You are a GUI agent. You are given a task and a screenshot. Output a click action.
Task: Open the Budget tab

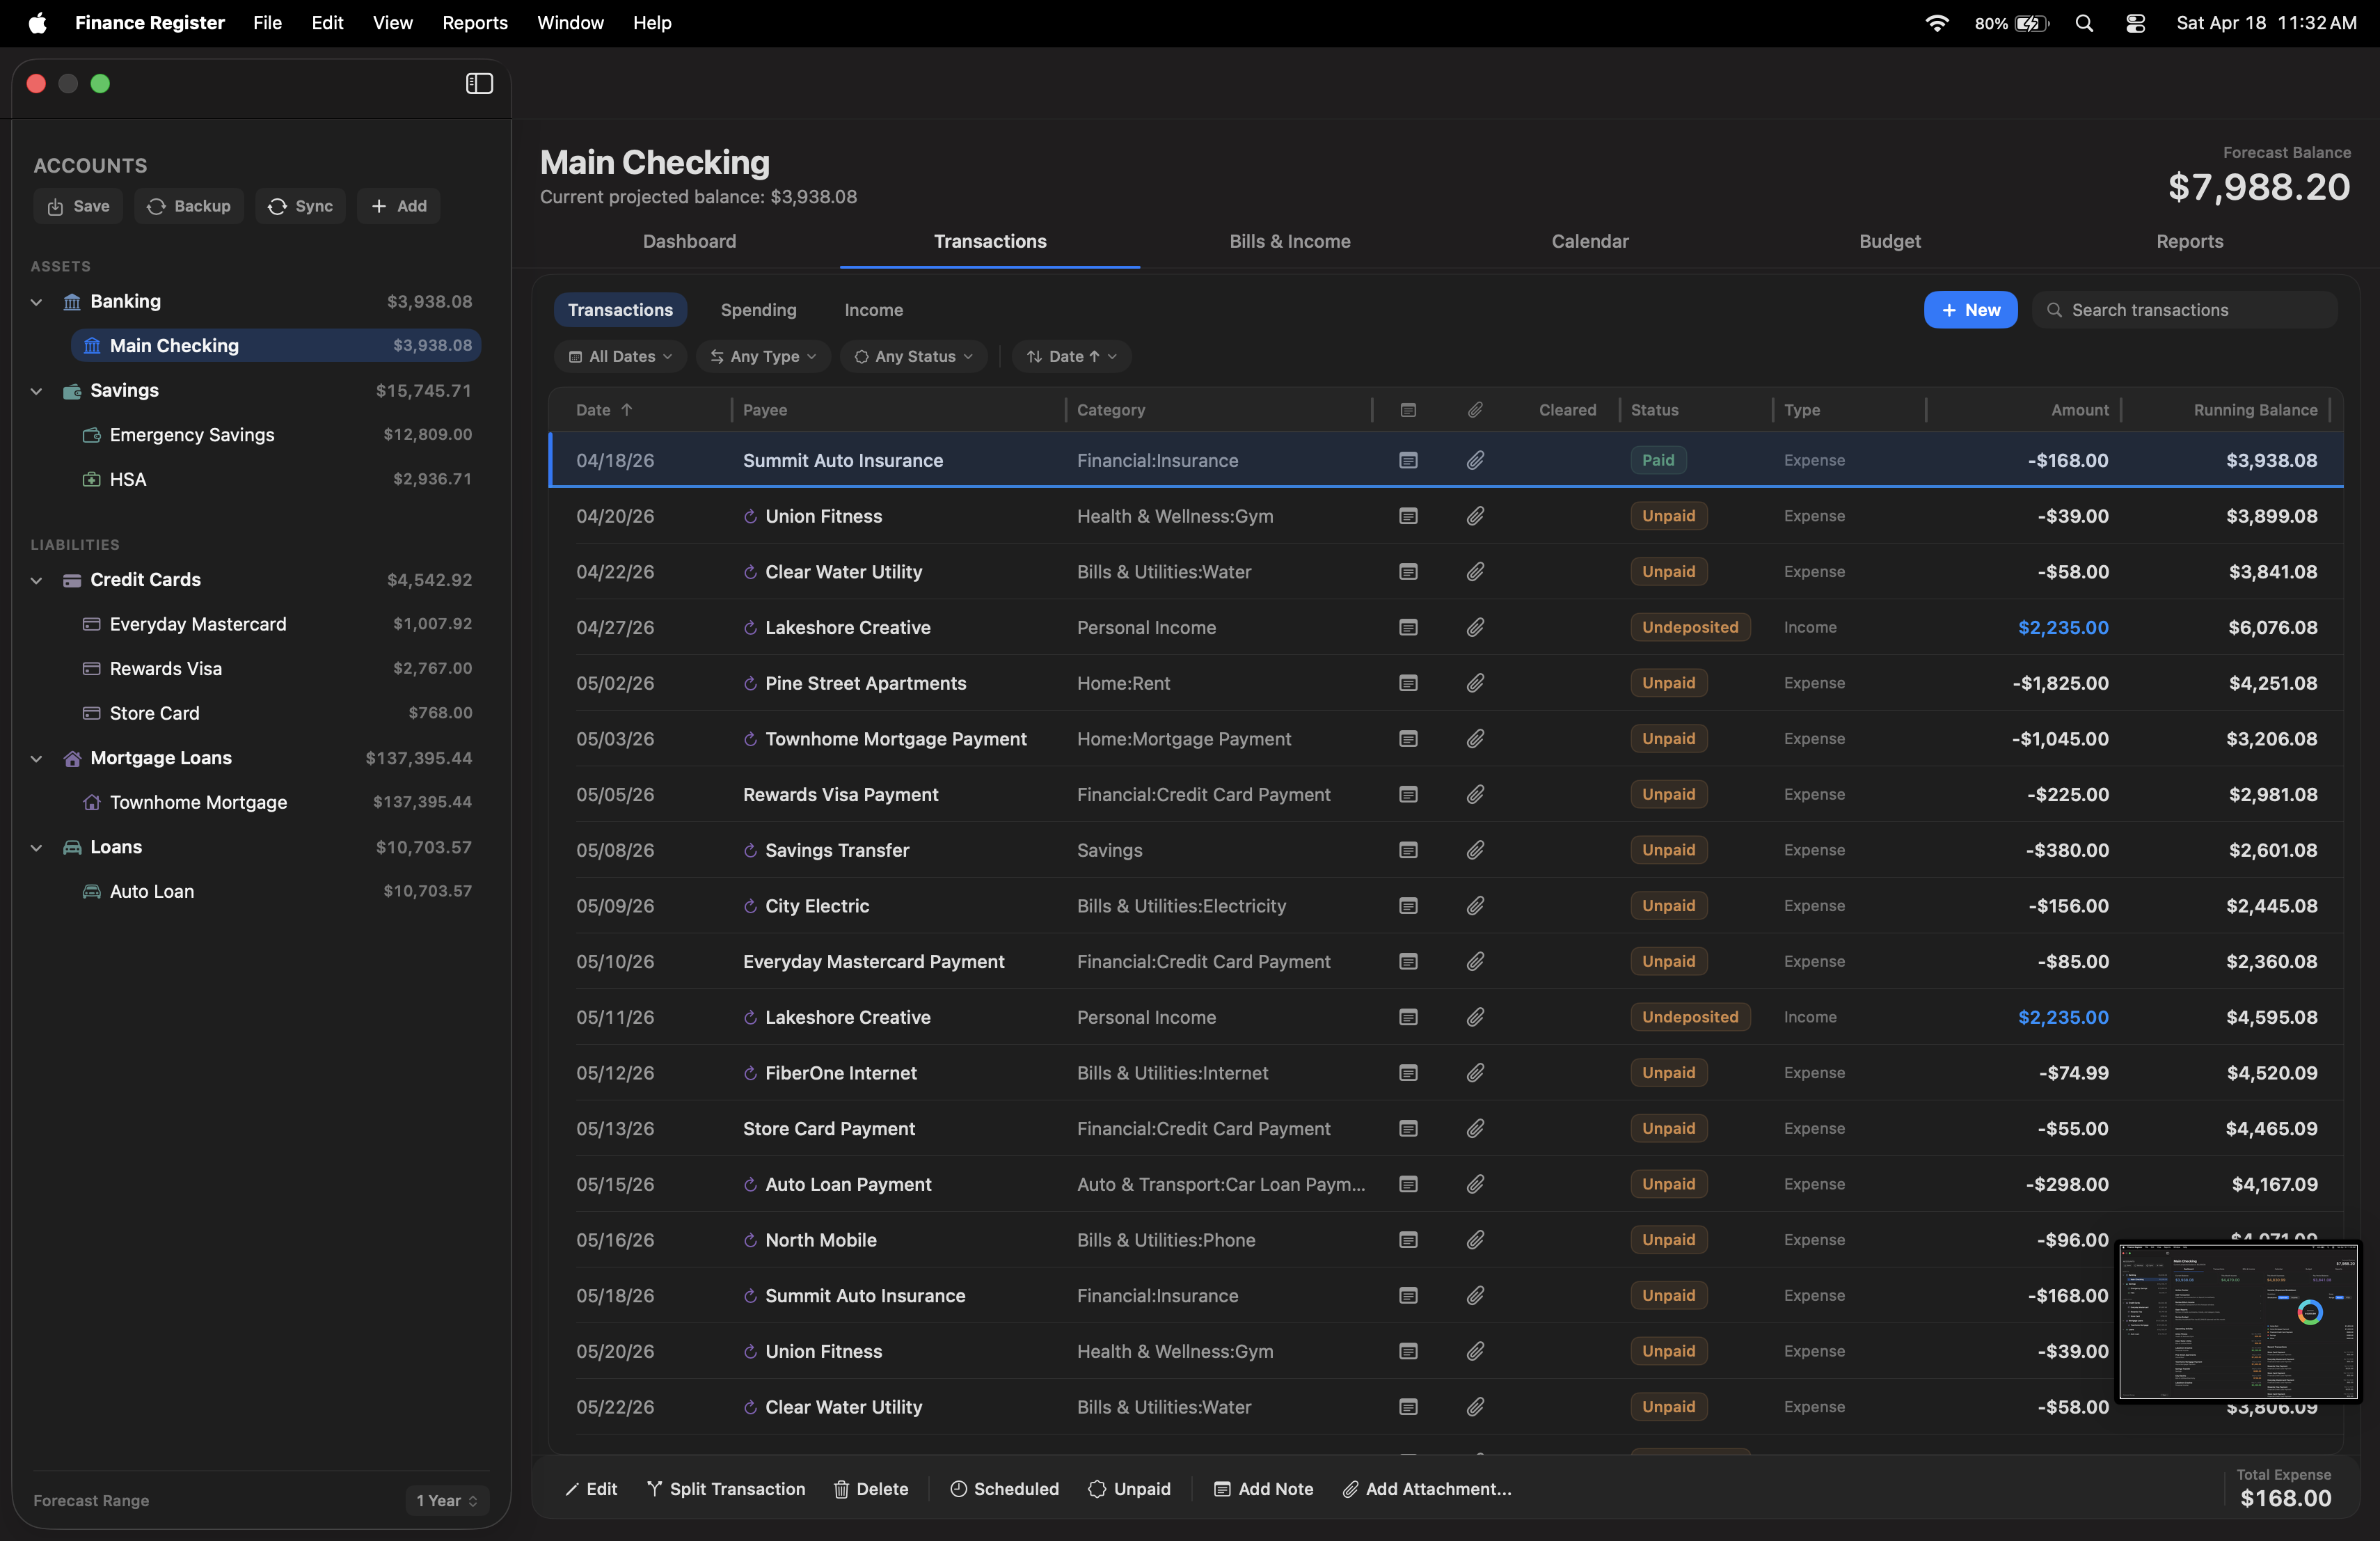coord(1889,242)
